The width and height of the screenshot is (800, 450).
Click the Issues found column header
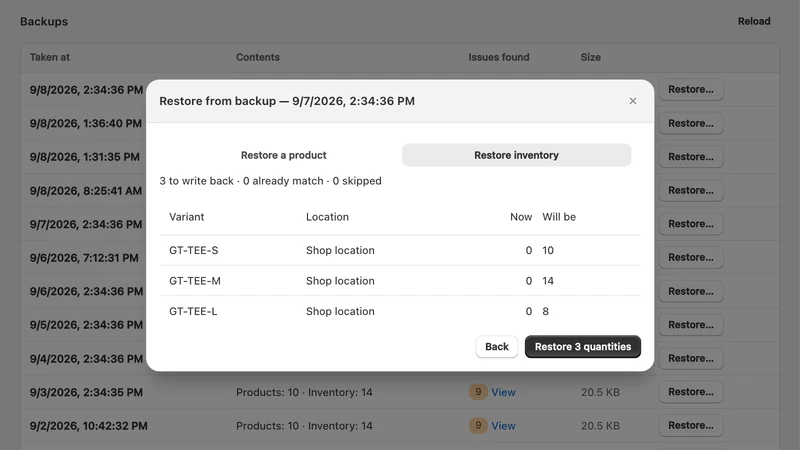498,57
